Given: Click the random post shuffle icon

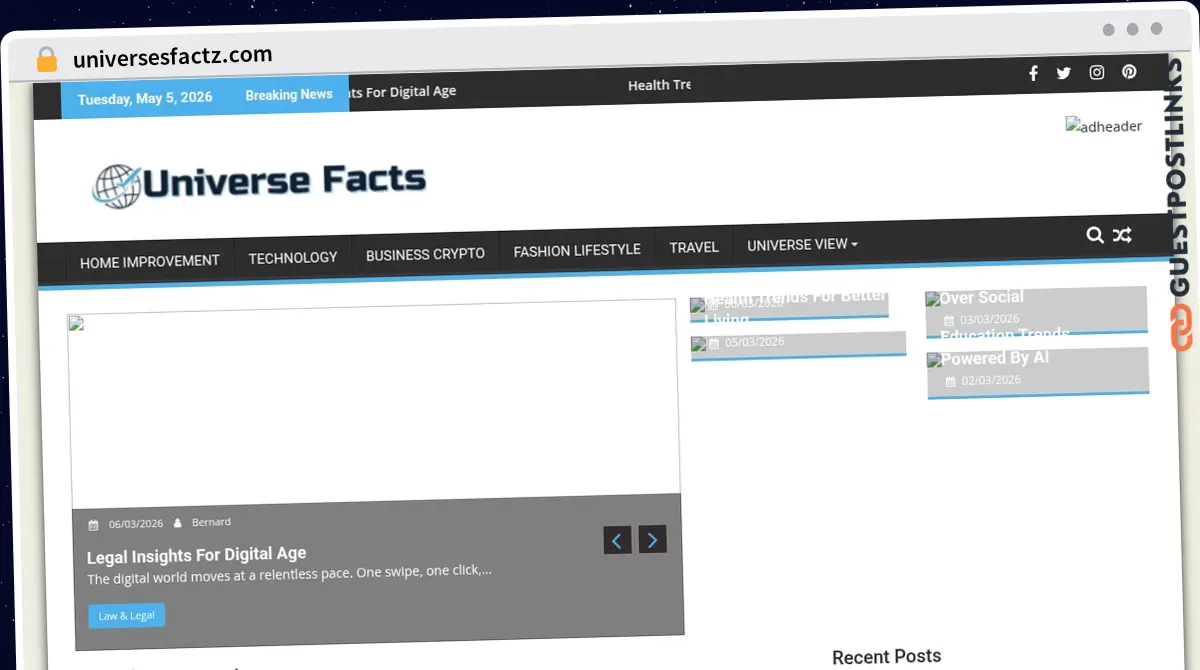Looking at the screenshot, I should (x=1122, y=235).
